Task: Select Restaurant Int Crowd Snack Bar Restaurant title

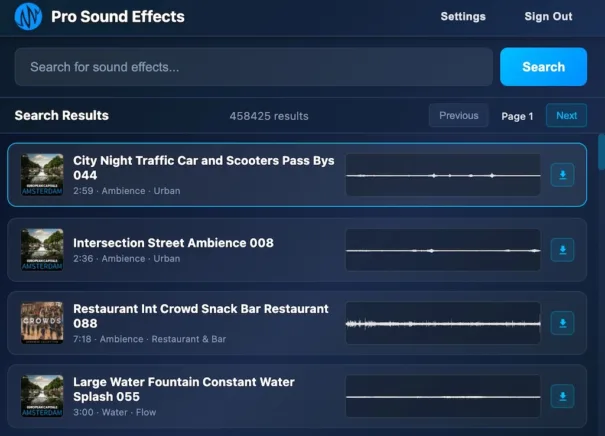Action: pos(201,316)
